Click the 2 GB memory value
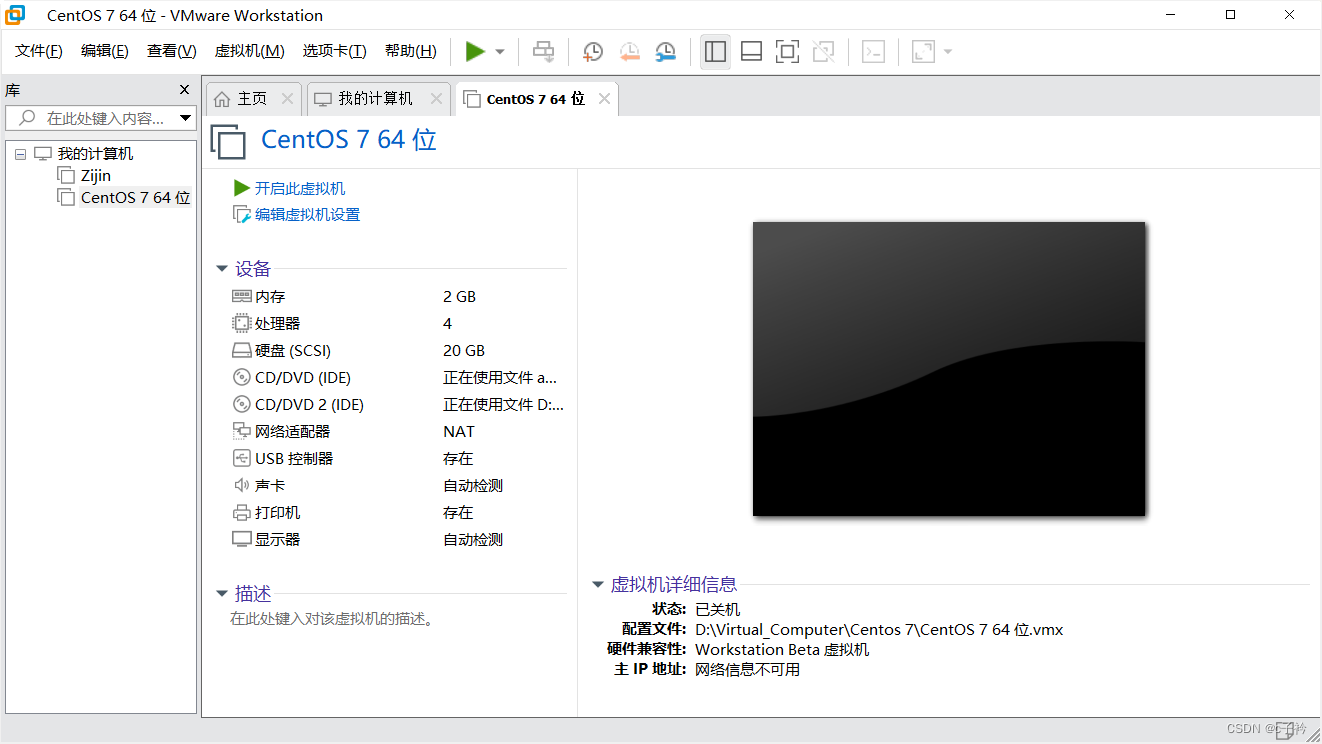1322x744 pixels. (x=459, y=297)
